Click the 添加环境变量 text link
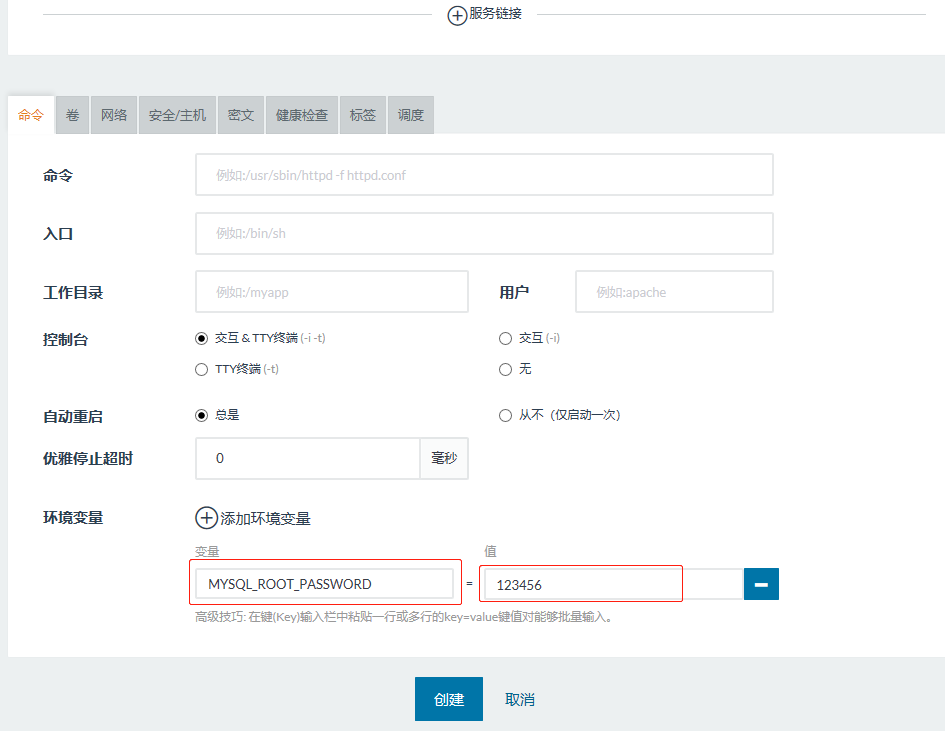Screen dimensions: 945x731 pos(265,518)
